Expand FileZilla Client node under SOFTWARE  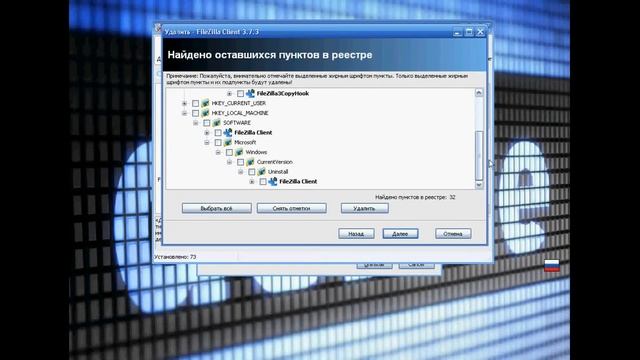pyautogui.click(x=207, y=133)
